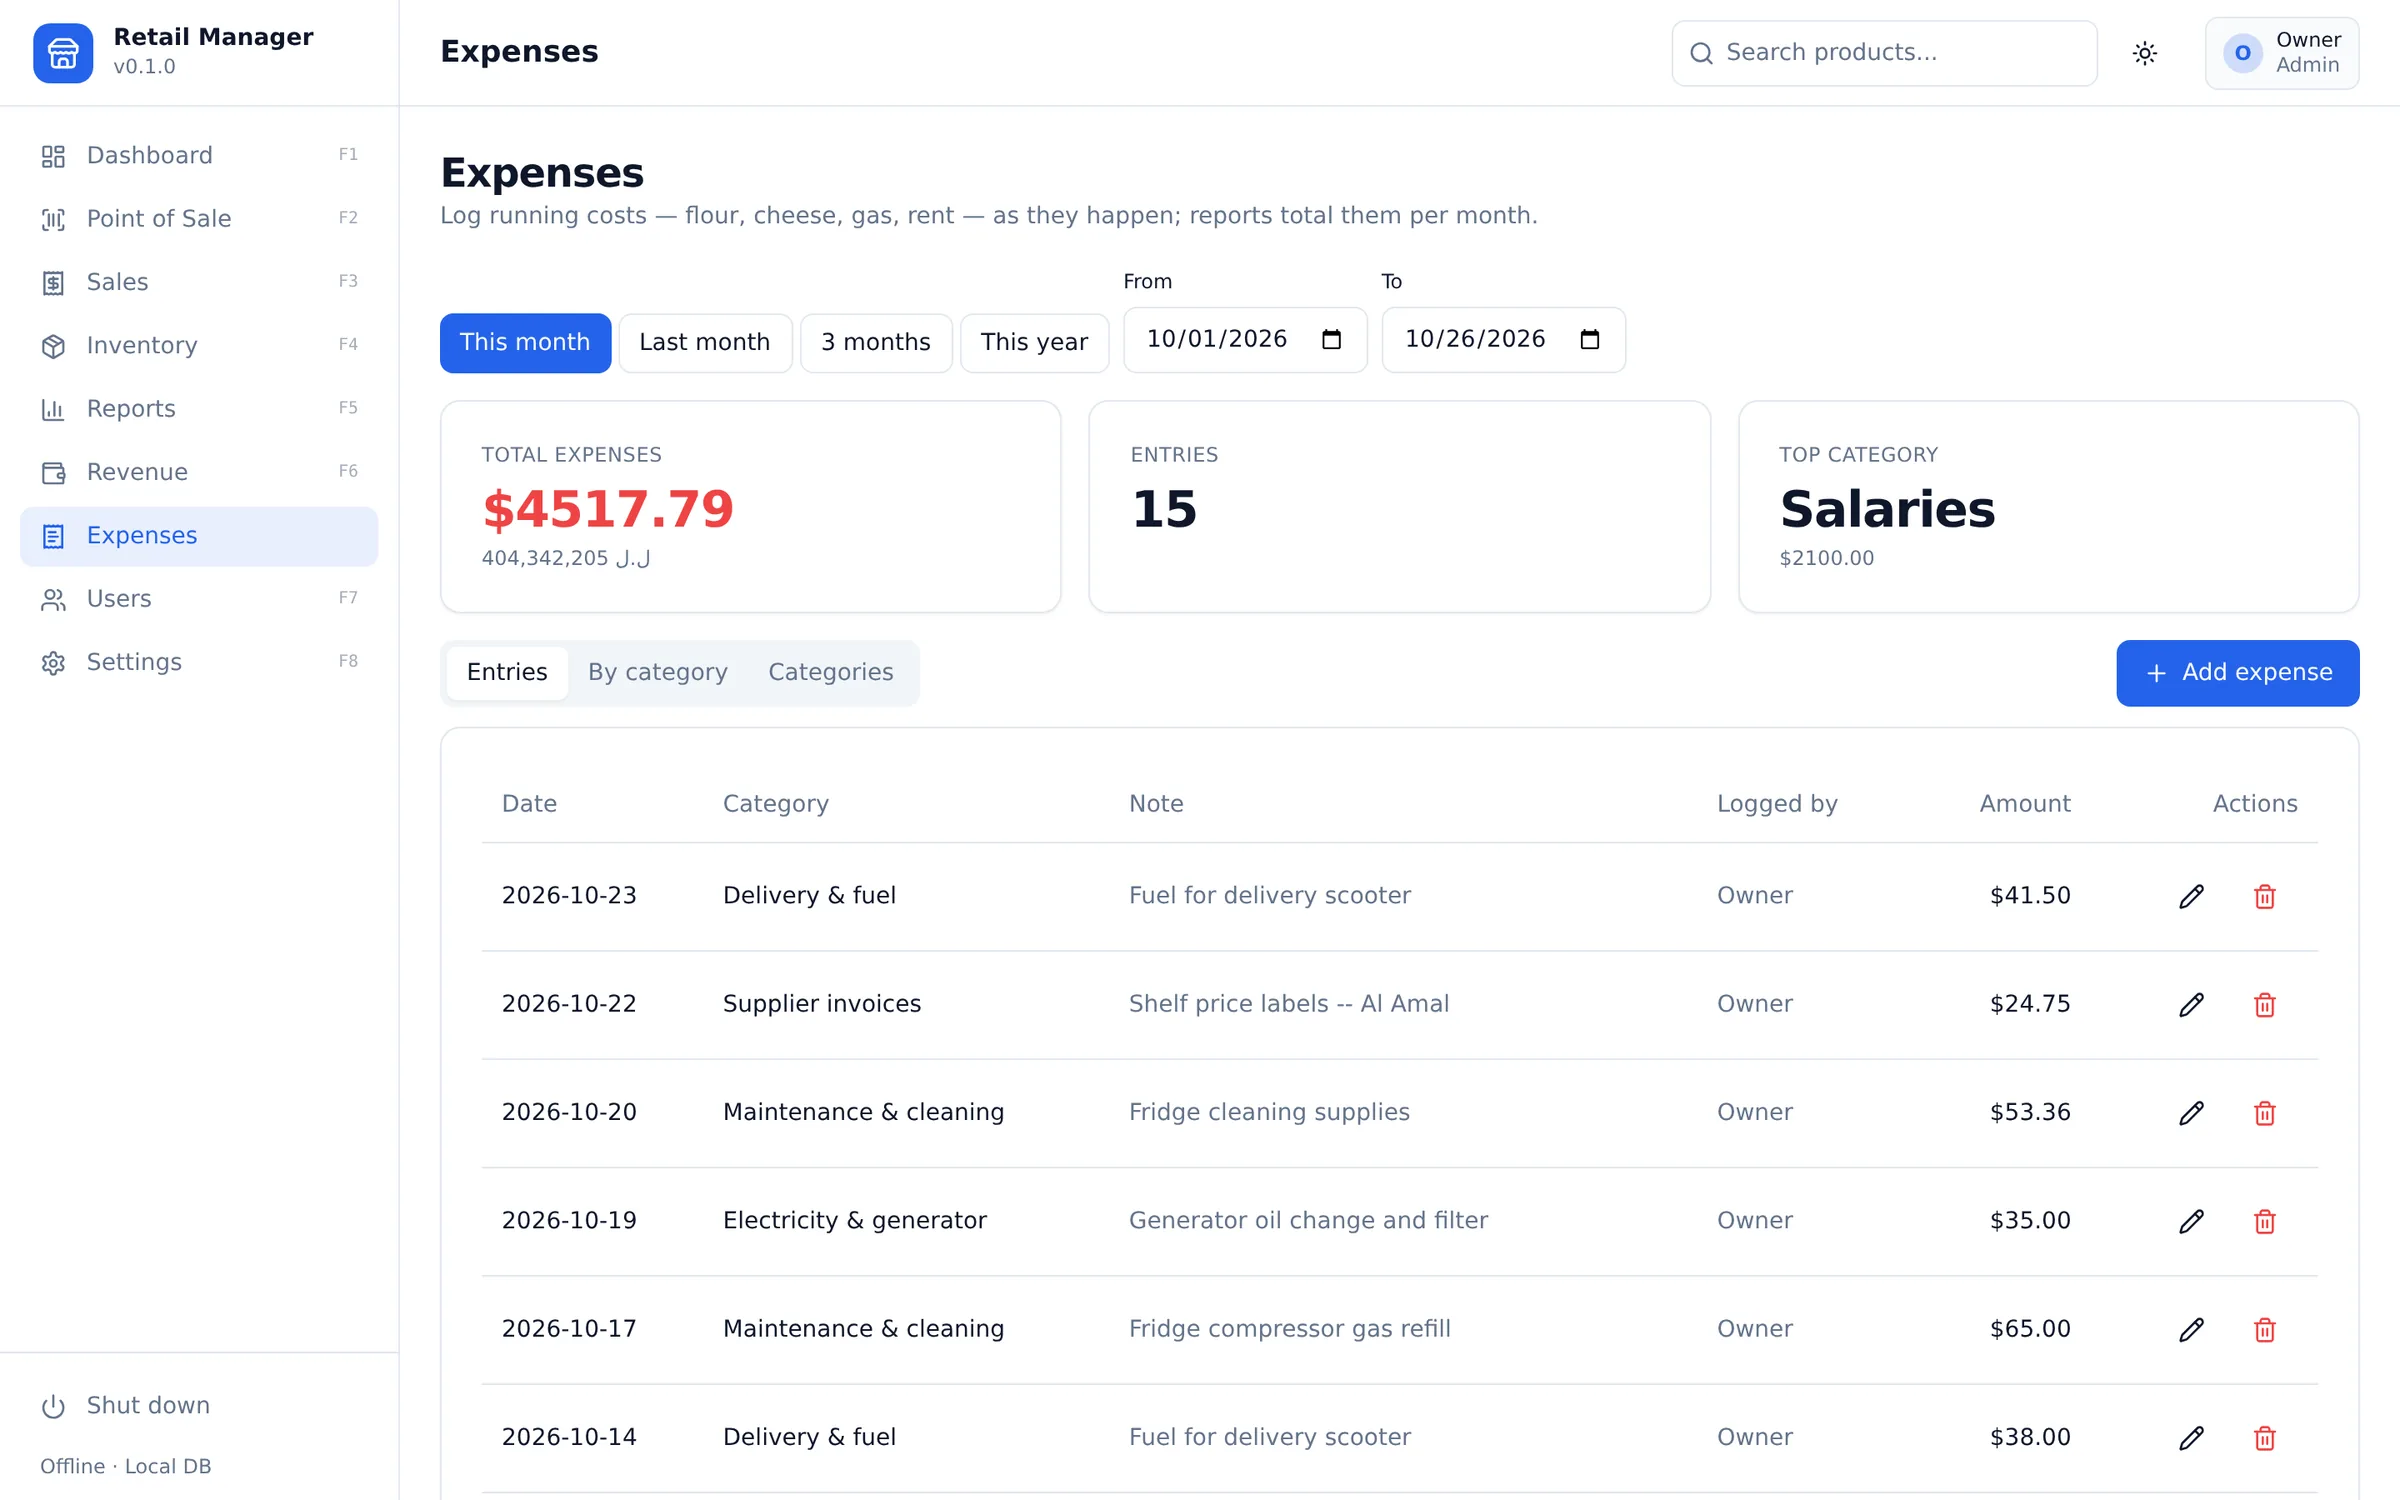This screenshot has height=1500, width=2400.
Task: Open calendar picker on From date
Action: [1331, 340]
